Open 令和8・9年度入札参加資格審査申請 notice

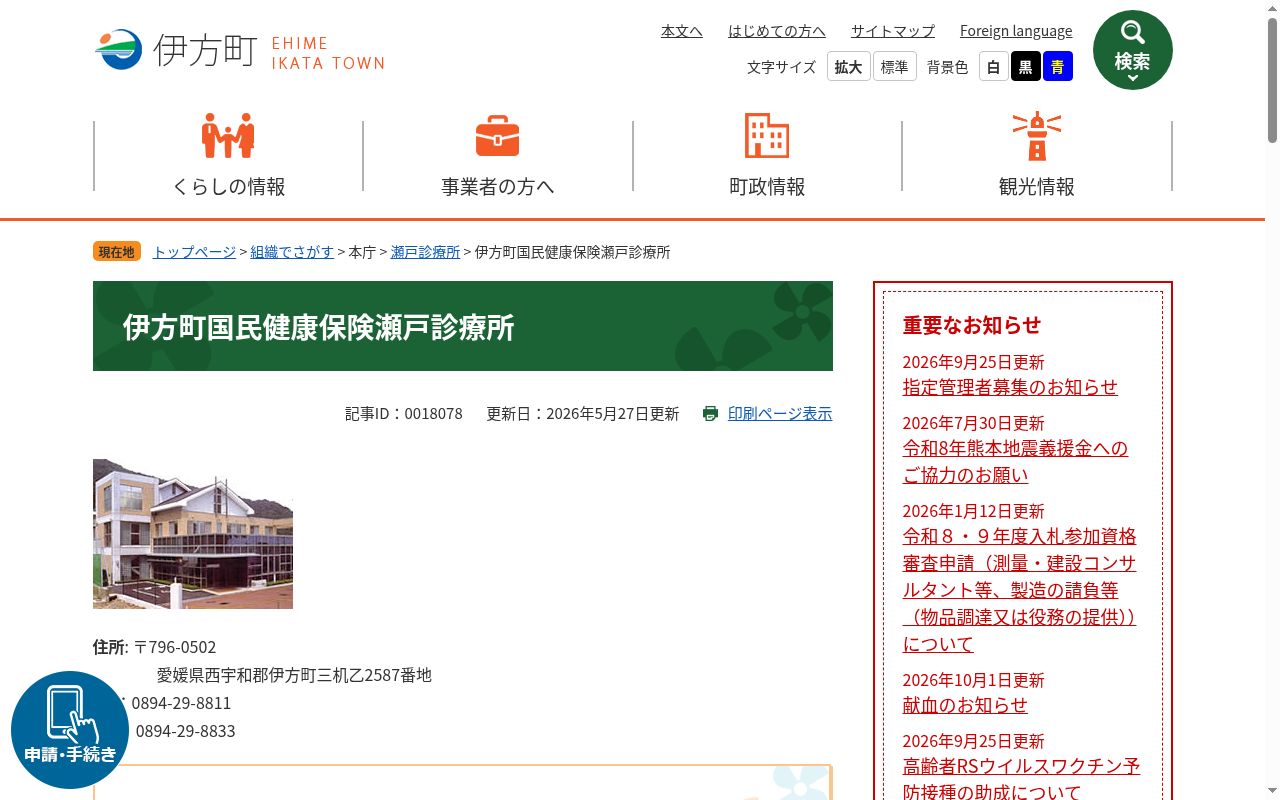(x=1020, y=590)
